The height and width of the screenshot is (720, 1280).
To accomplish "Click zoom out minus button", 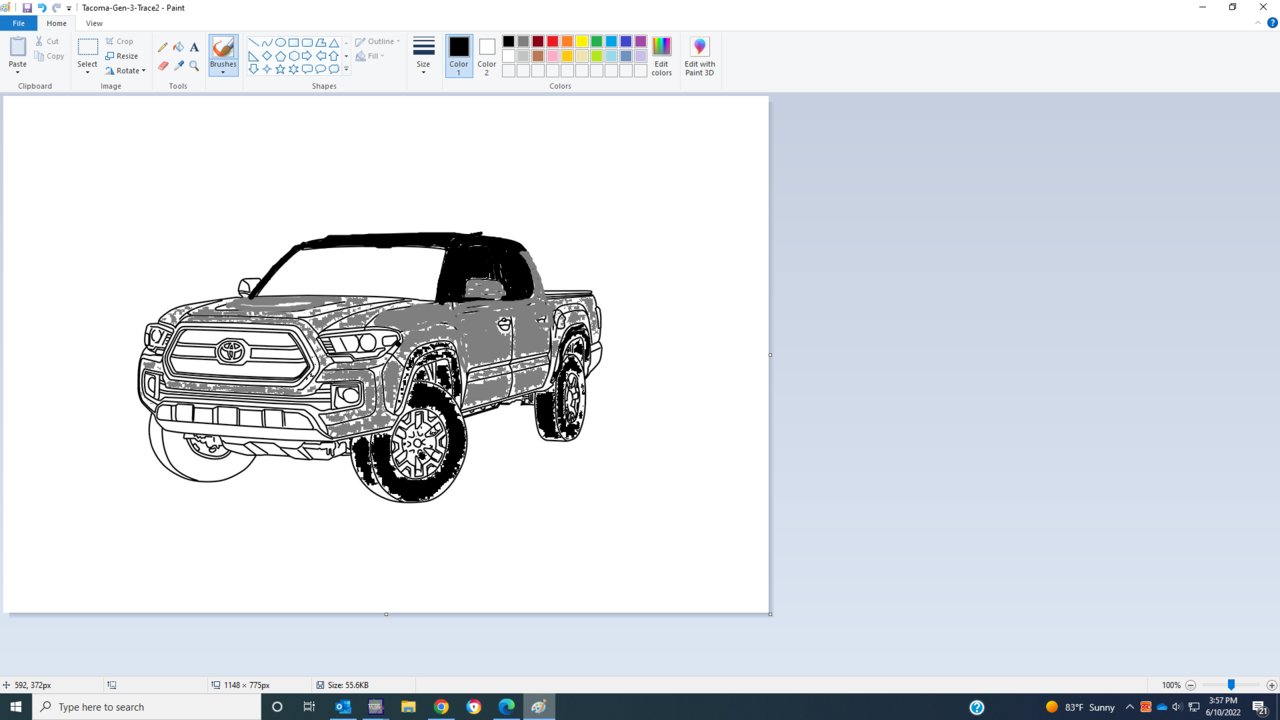I will [1190, 685].
